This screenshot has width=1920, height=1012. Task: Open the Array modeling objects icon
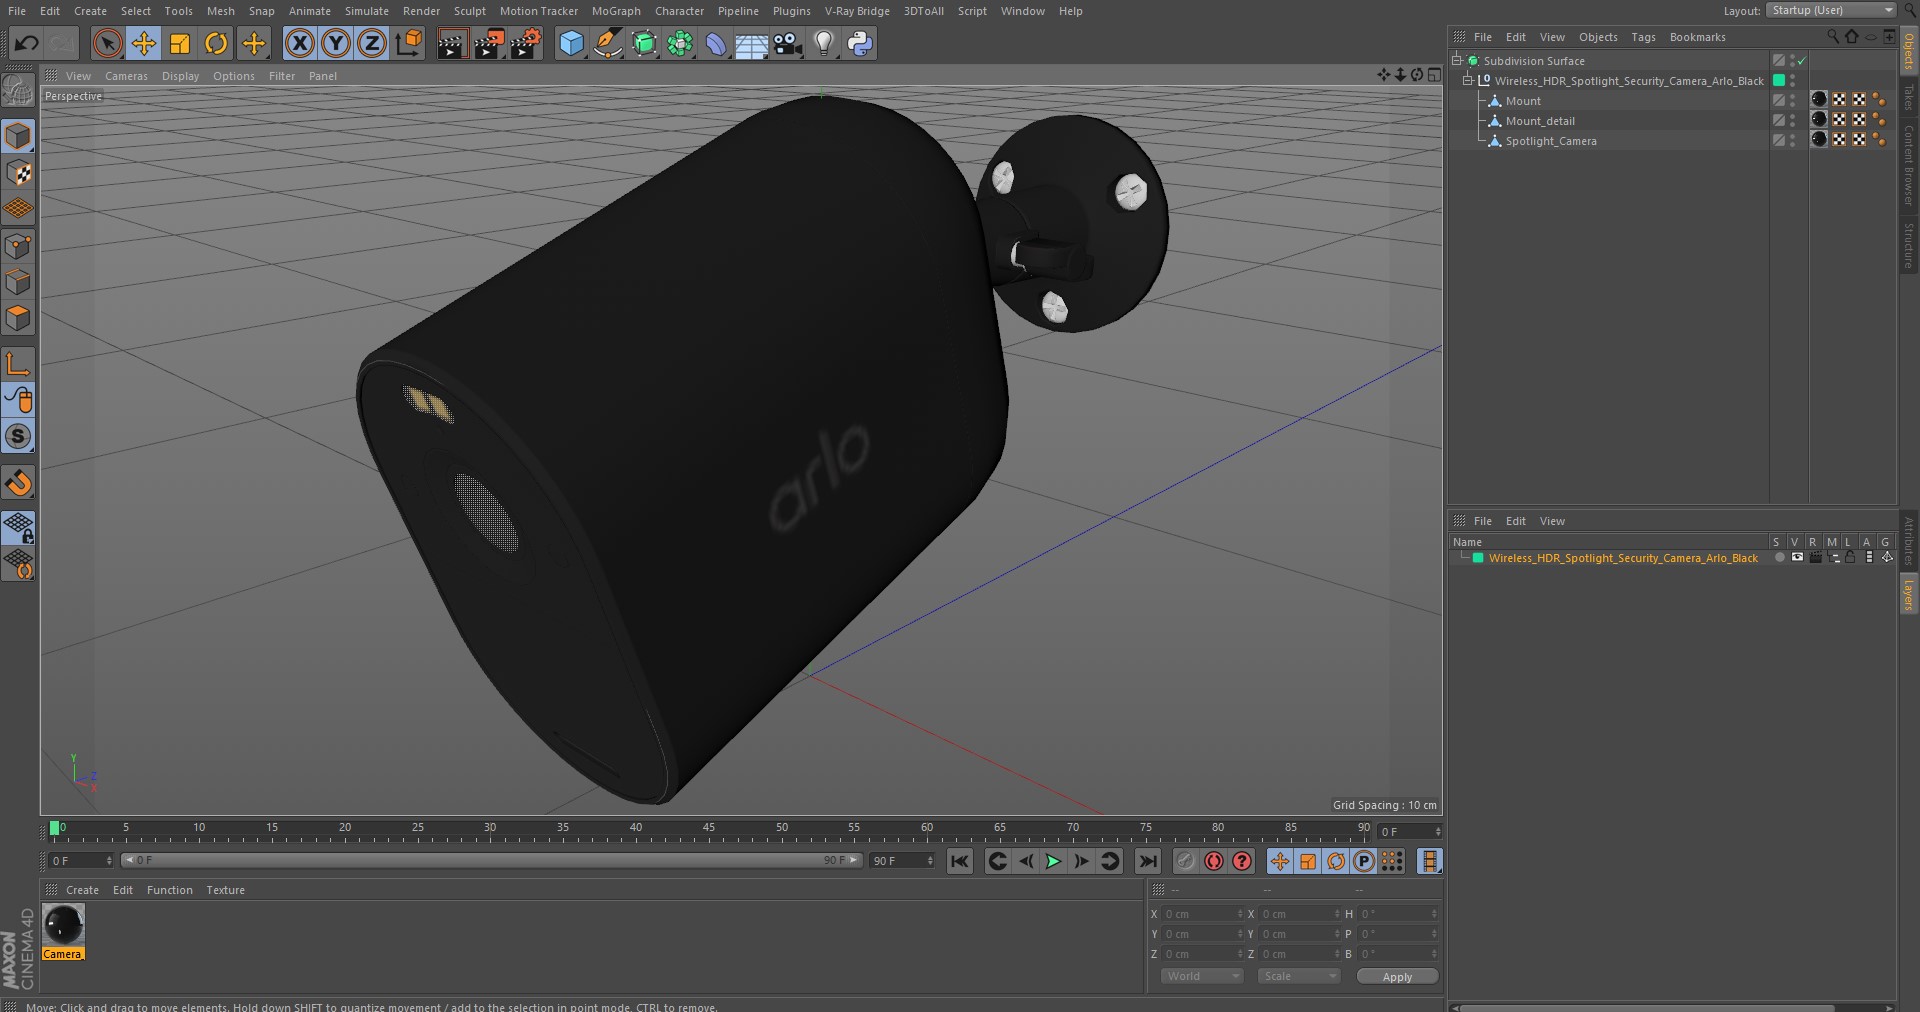pyautogui.click(x=680, y=43)
